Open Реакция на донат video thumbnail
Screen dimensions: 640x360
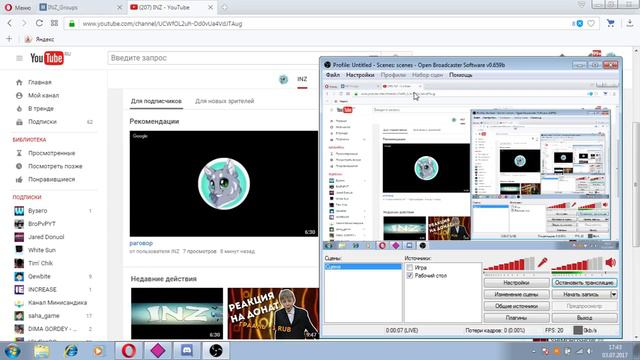click(x=273, y=313)
